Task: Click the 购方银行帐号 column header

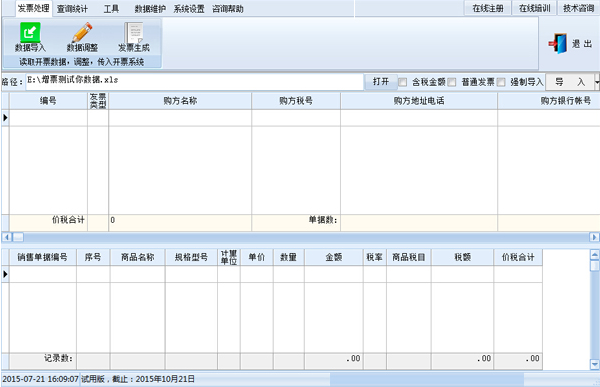Action: coord(549,101)
